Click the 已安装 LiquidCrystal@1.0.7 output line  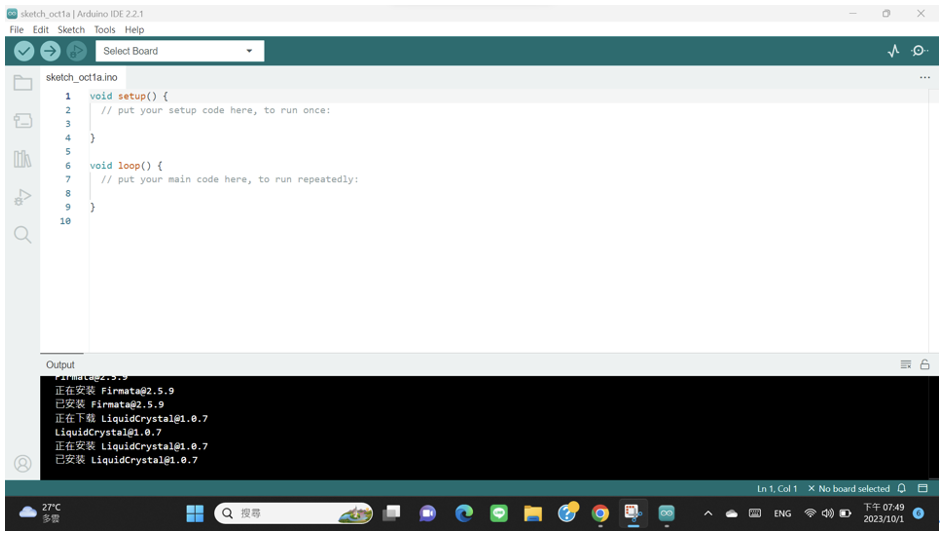coord(126,460)
